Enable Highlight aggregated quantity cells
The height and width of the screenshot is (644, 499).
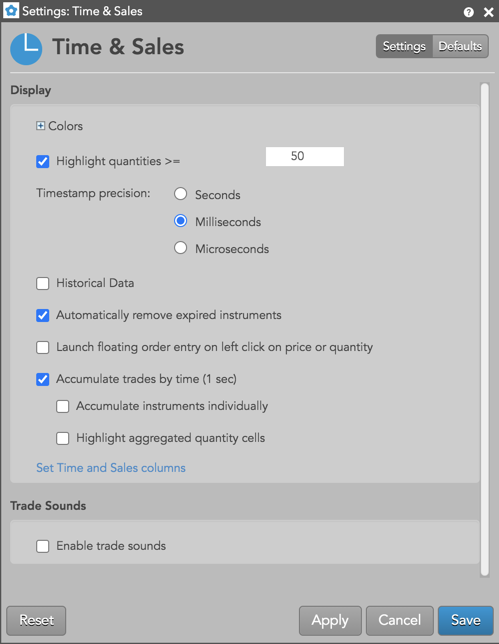coord(62,438)
